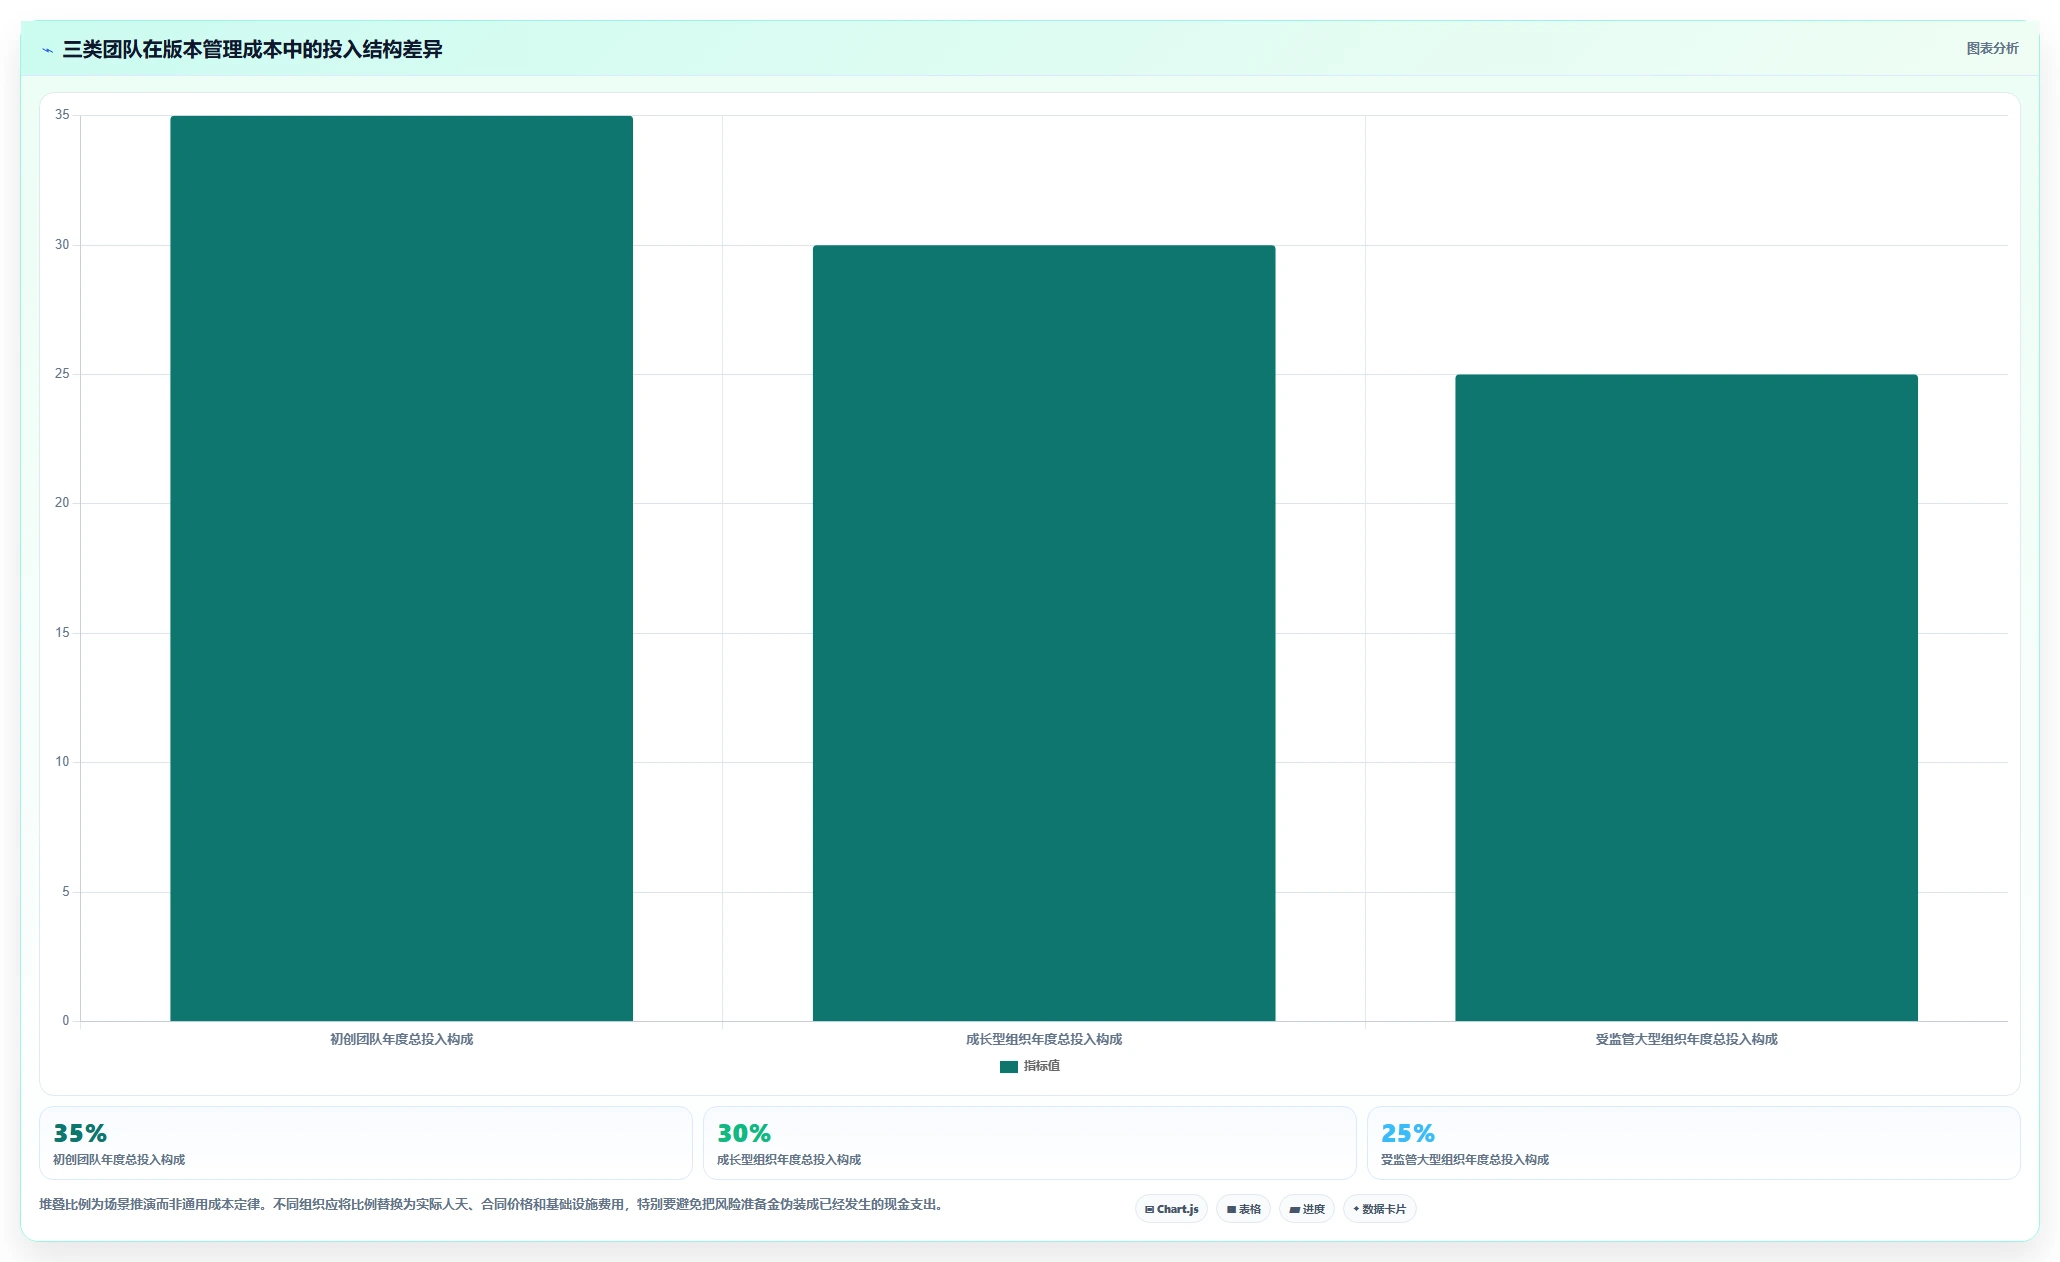The width and height of the screenshot is (2060, 1262).
Task: Select the 30% data card
Action: click(1029, 1143)
